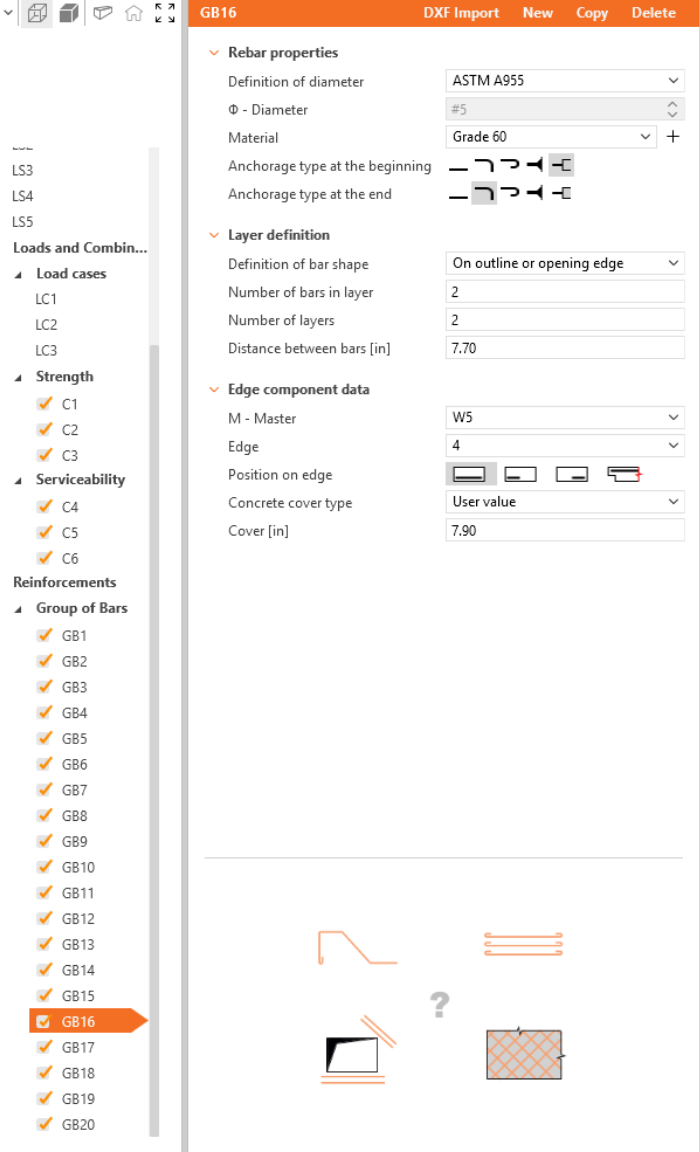This screenshot has width=700, height=1152.
Task: Open the Definition of diameter dropdown
Action: click(564, 82)
